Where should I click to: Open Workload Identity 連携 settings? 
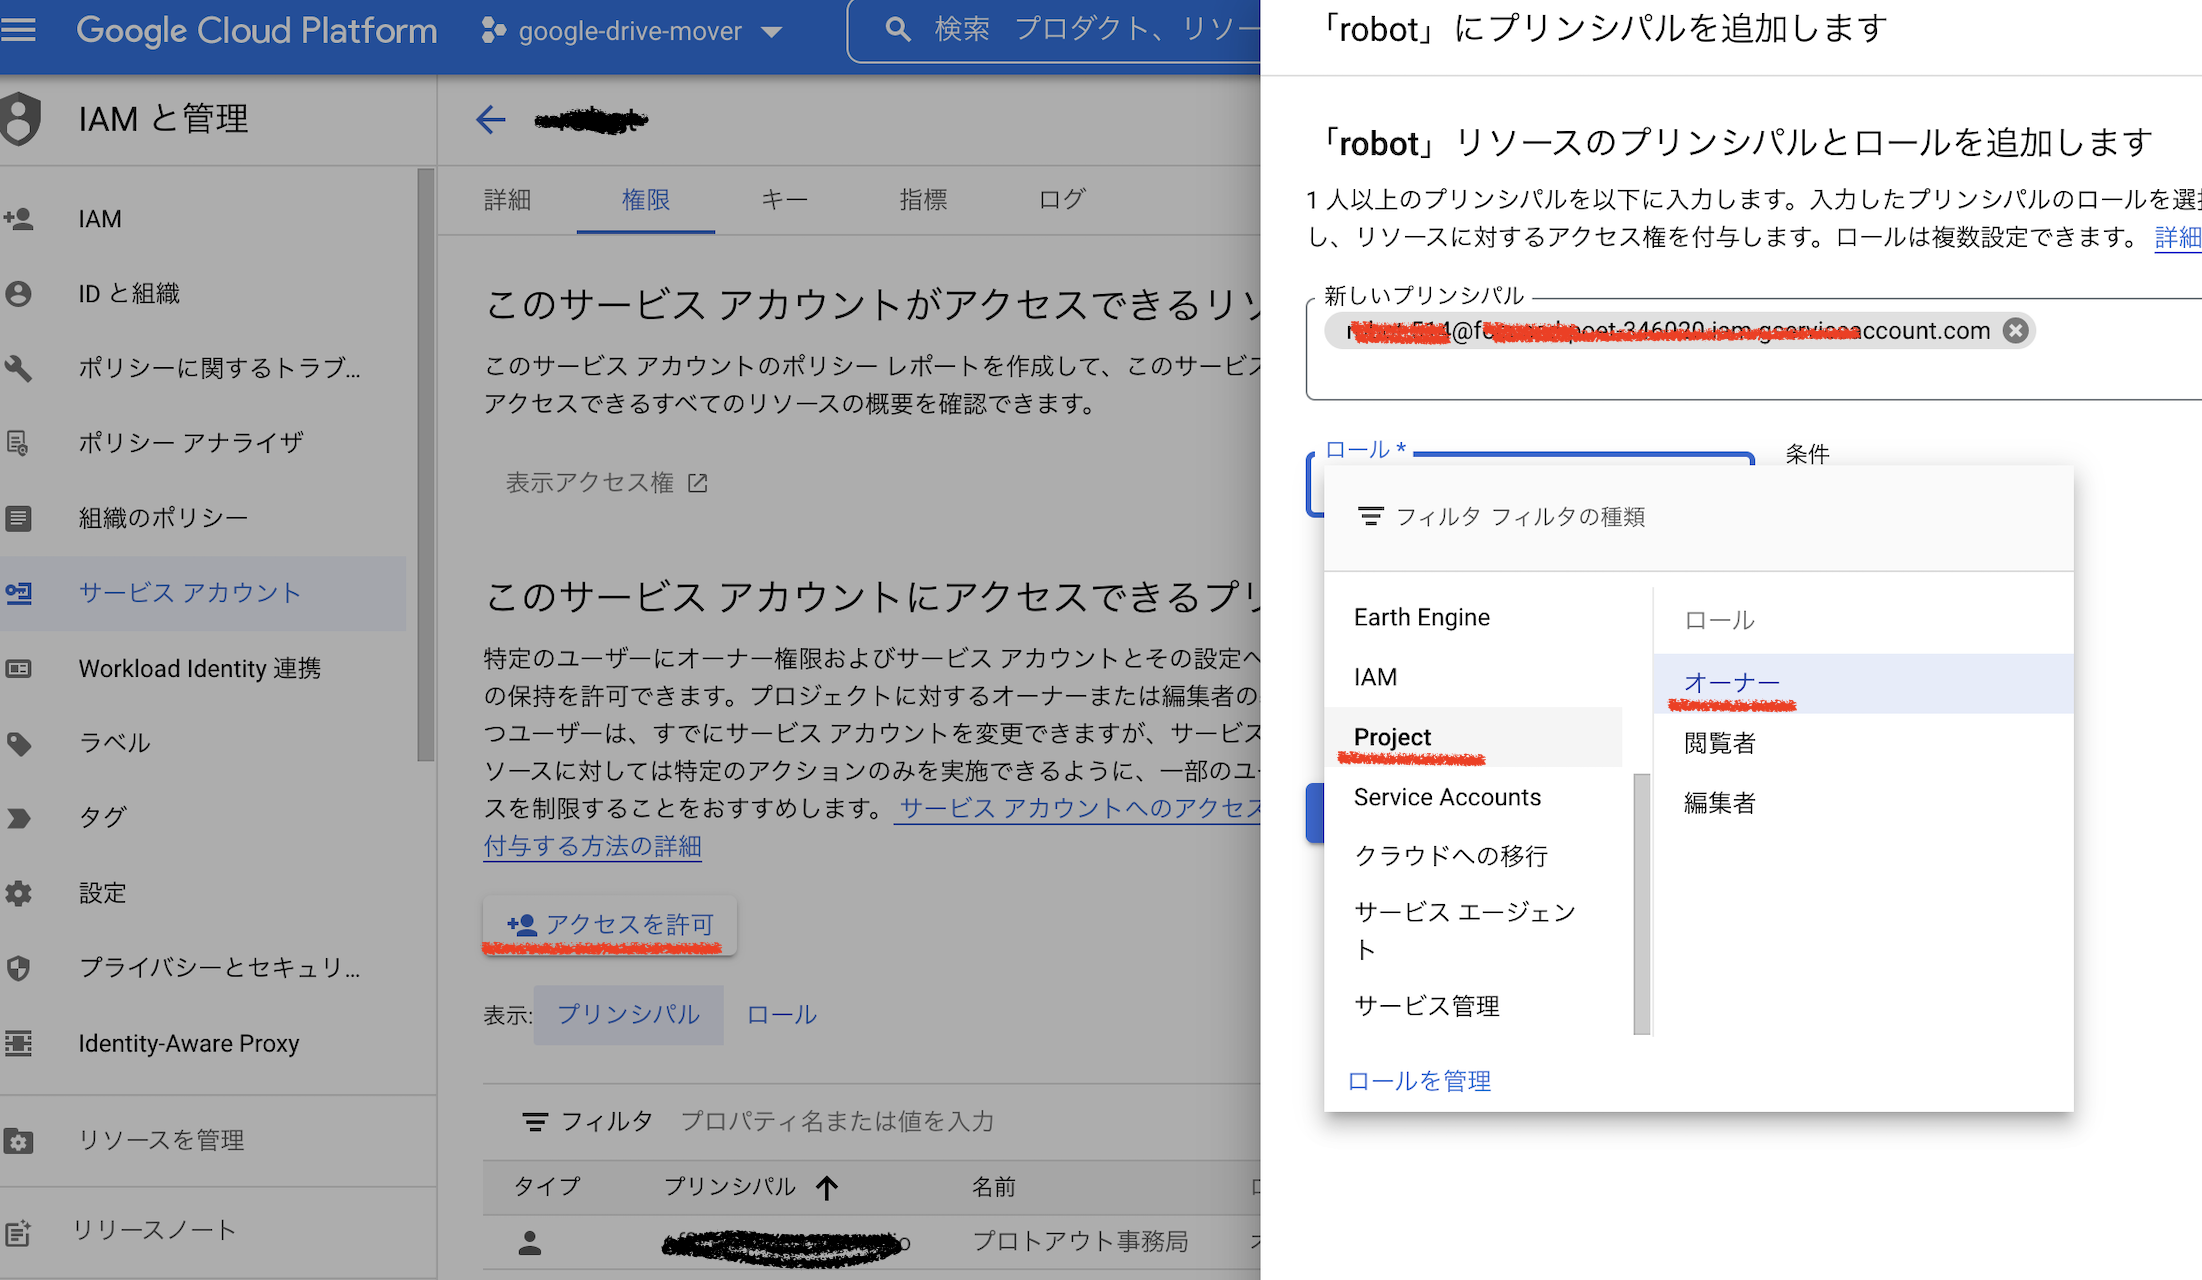coord(198,668)
